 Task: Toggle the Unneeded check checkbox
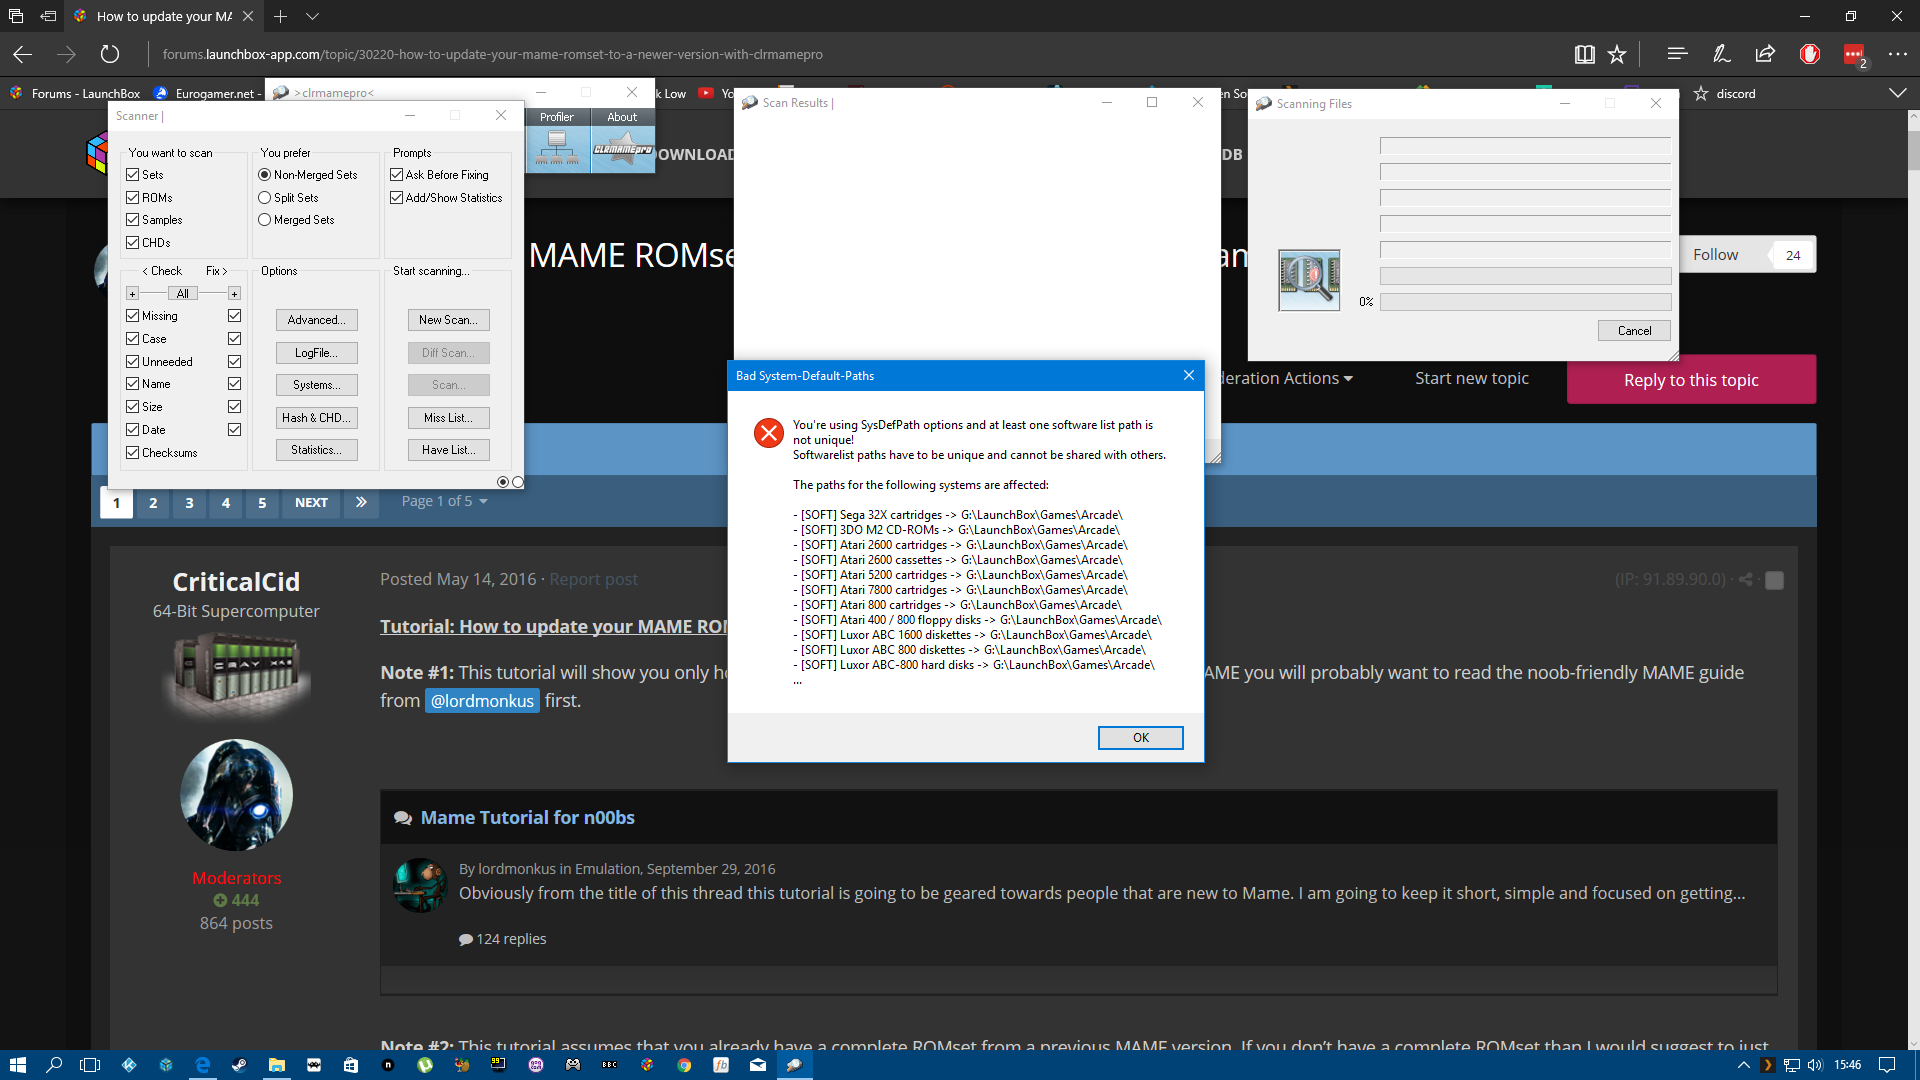click(x=132, y=361)
